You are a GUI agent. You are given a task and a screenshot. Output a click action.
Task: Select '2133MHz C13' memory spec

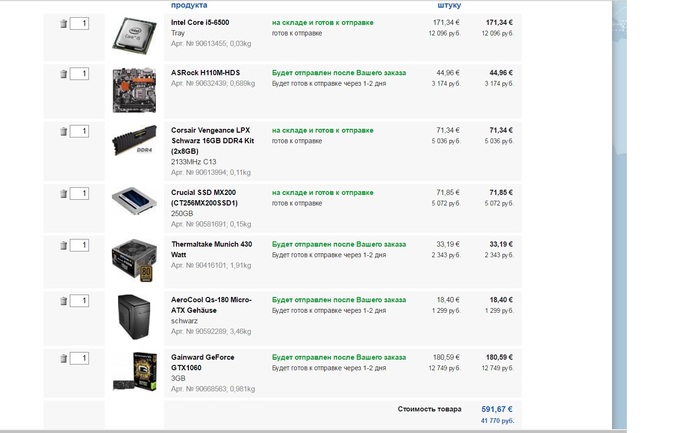193,162
